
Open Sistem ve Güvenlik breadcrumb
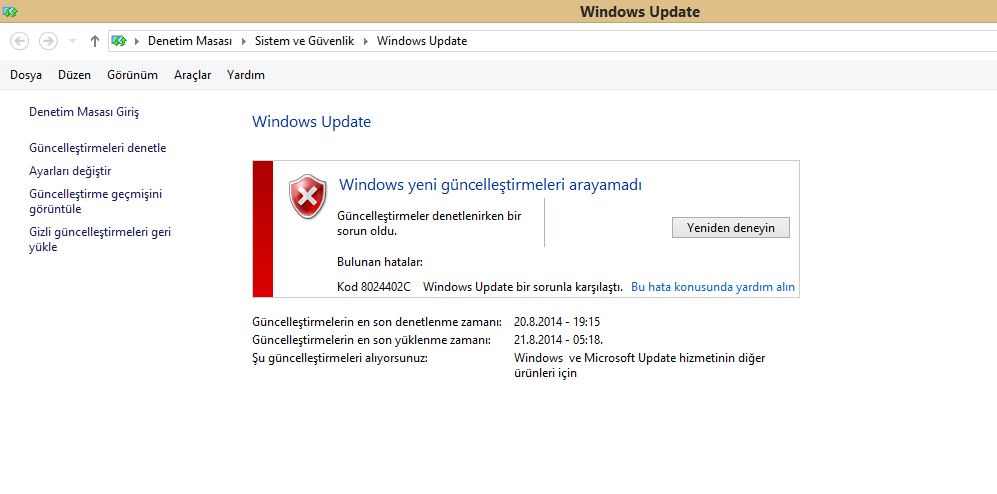coord(305,41)
